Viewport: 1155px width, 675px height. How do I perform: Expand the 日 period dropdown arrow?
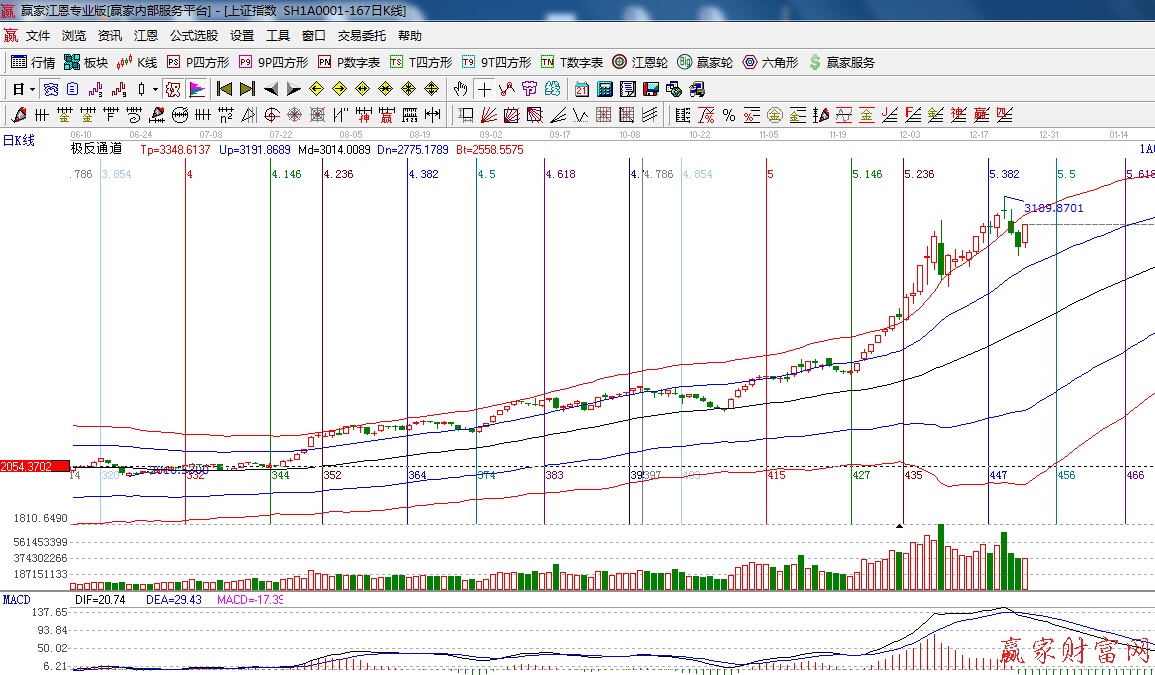[32, 89]
